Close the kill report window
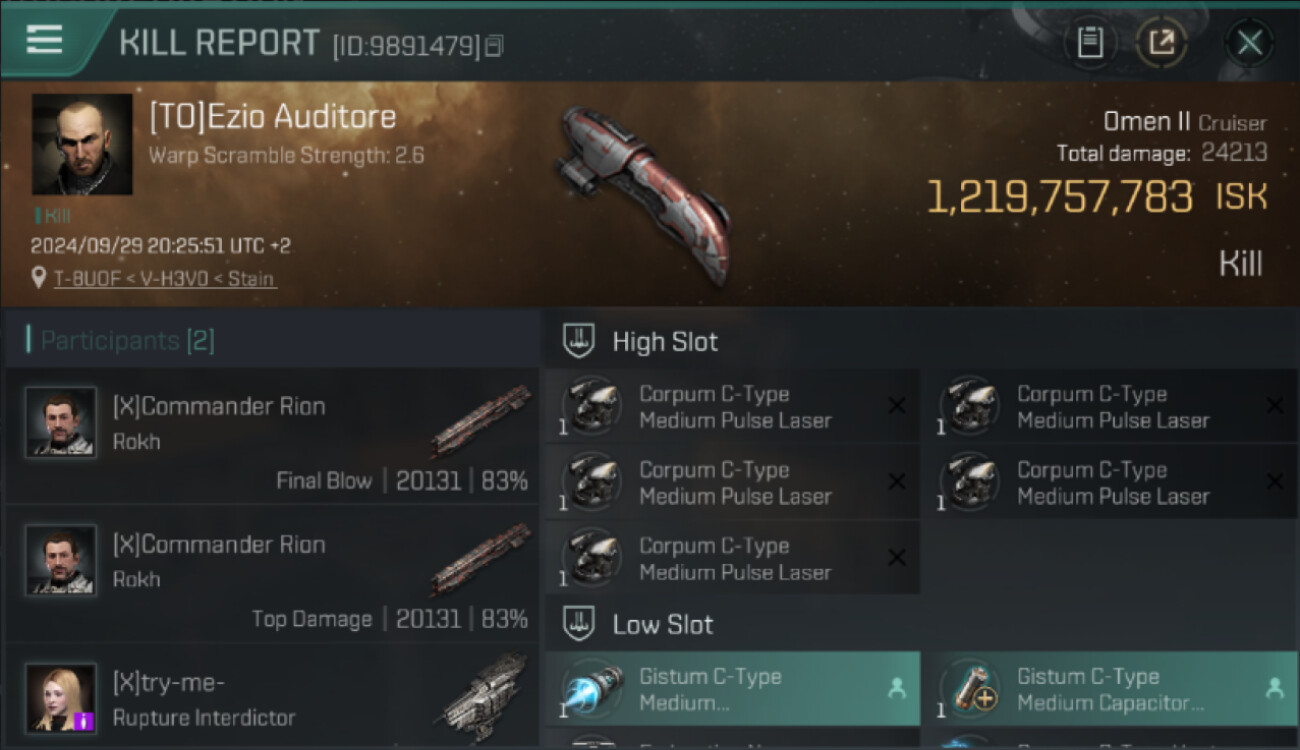This screenshot has height=750, width=1300. pos(1249,43)
